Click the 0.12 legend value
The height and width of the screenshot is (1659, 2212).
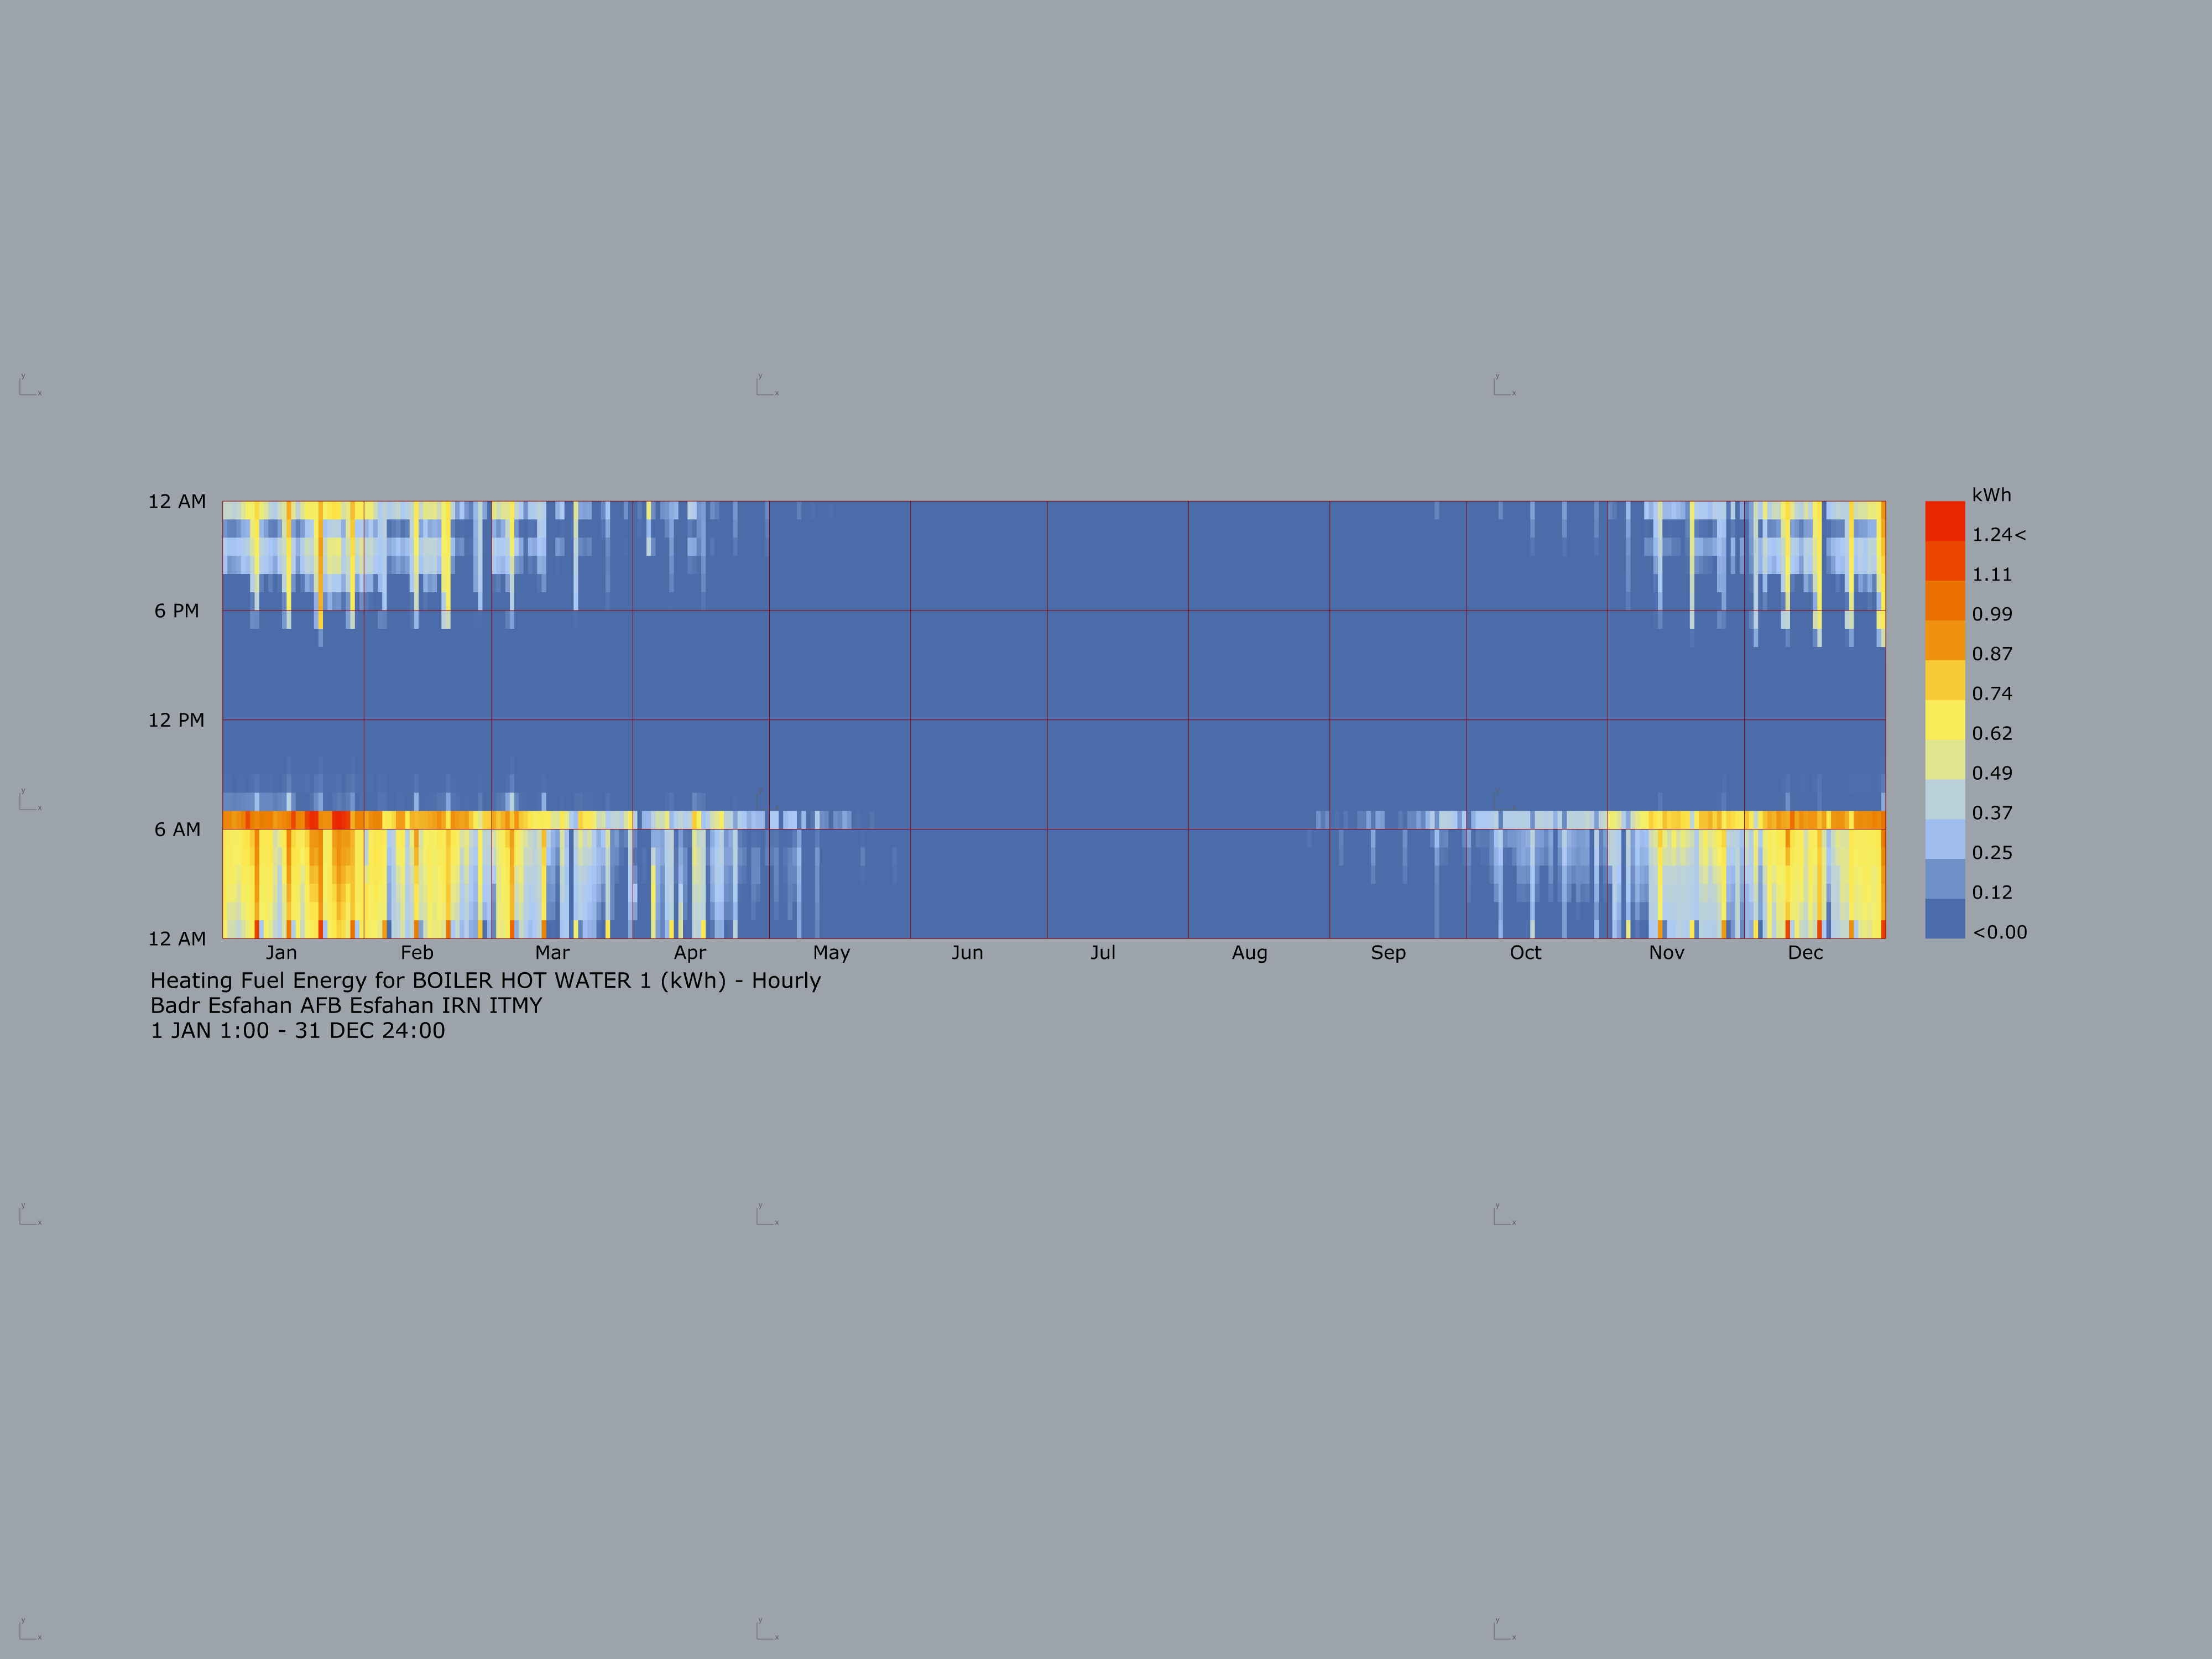coord(1992,892)
